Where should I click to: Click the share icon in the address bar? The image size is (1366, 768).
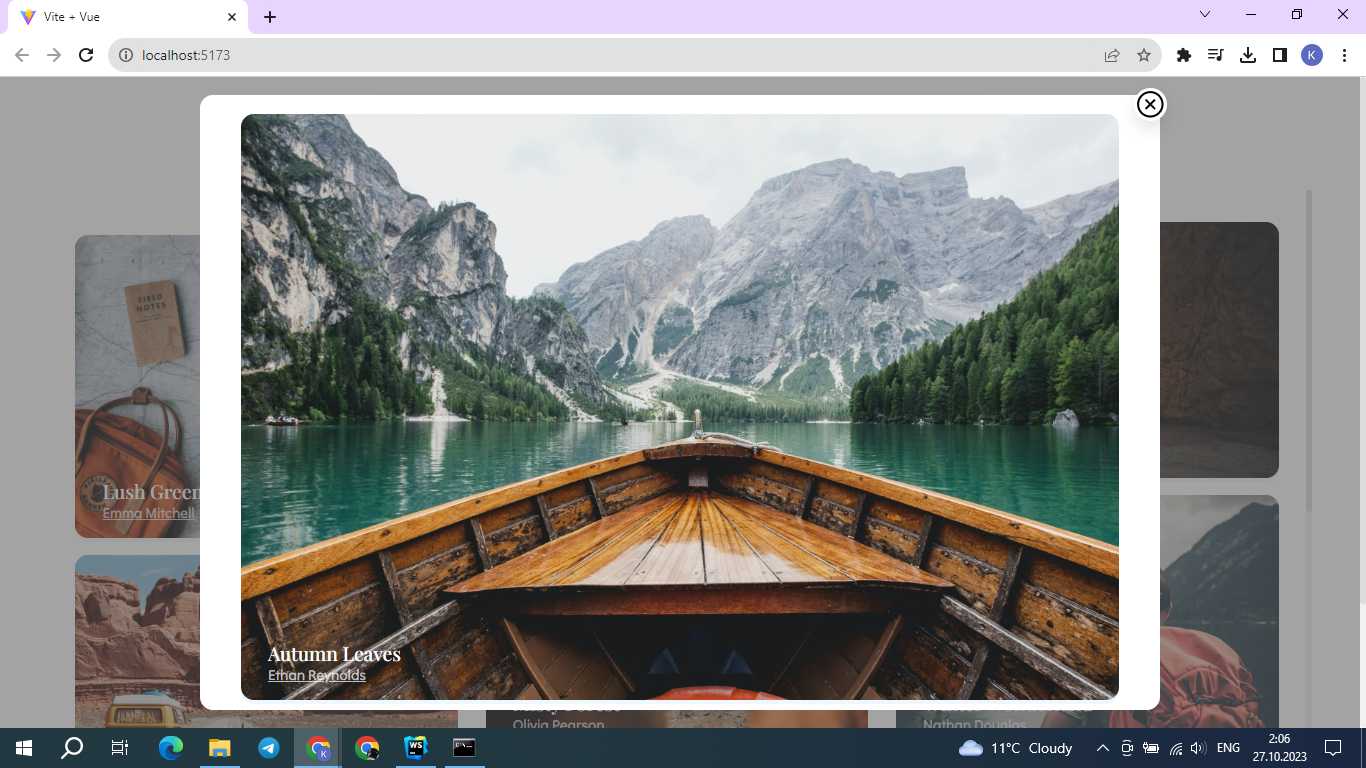click(x=1112, y=55)
